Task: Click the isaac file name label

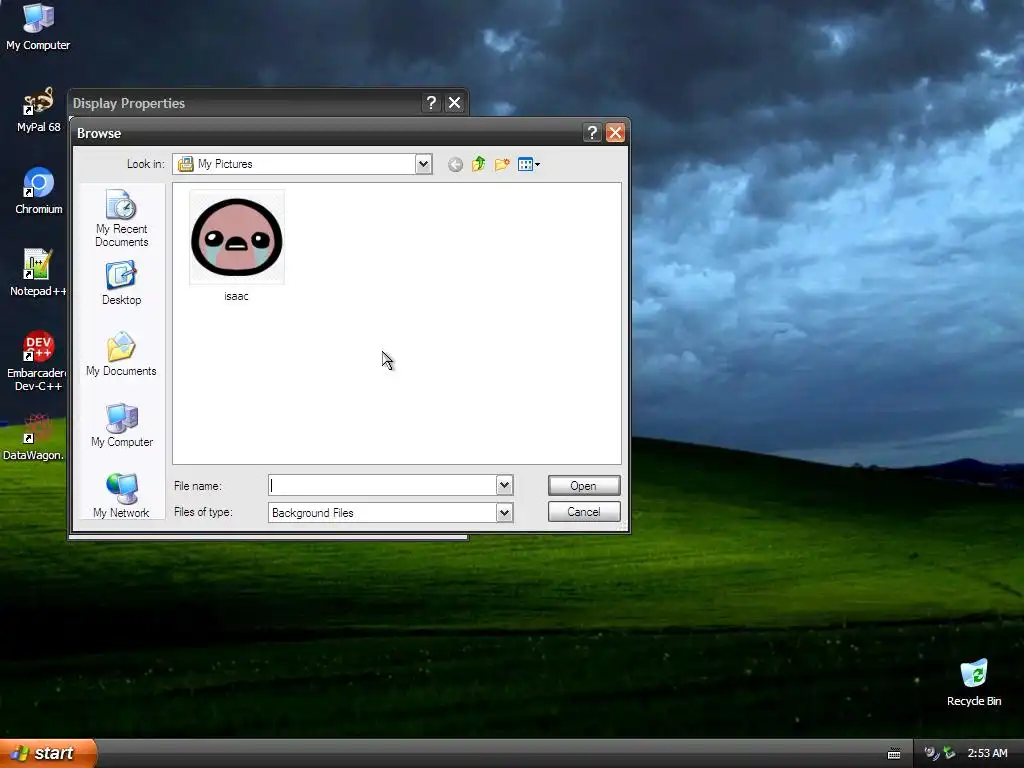Action: (x=236, y=296)
